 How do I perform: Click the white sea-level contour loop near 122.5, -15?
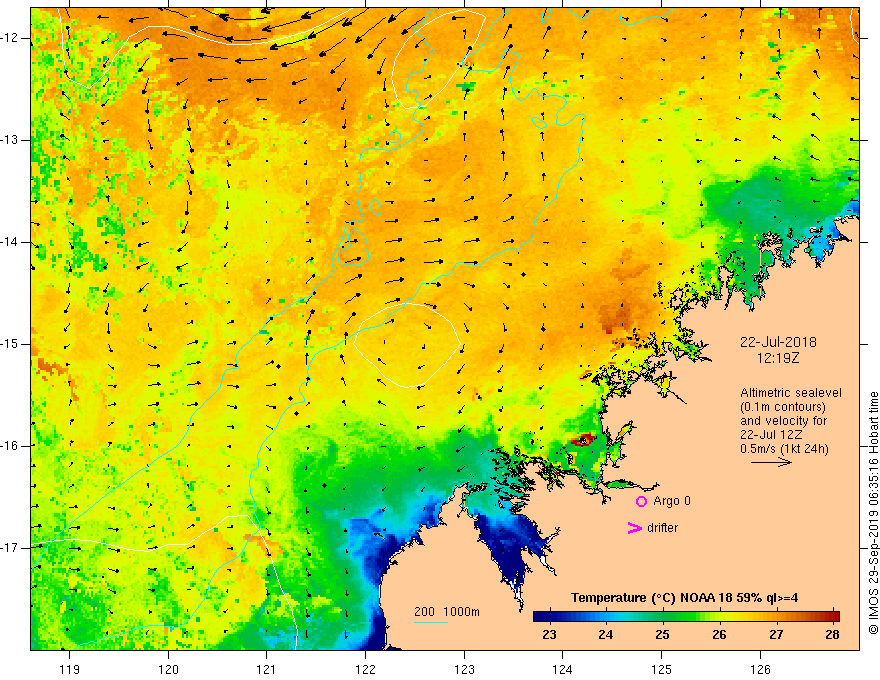tap(407, 345)
